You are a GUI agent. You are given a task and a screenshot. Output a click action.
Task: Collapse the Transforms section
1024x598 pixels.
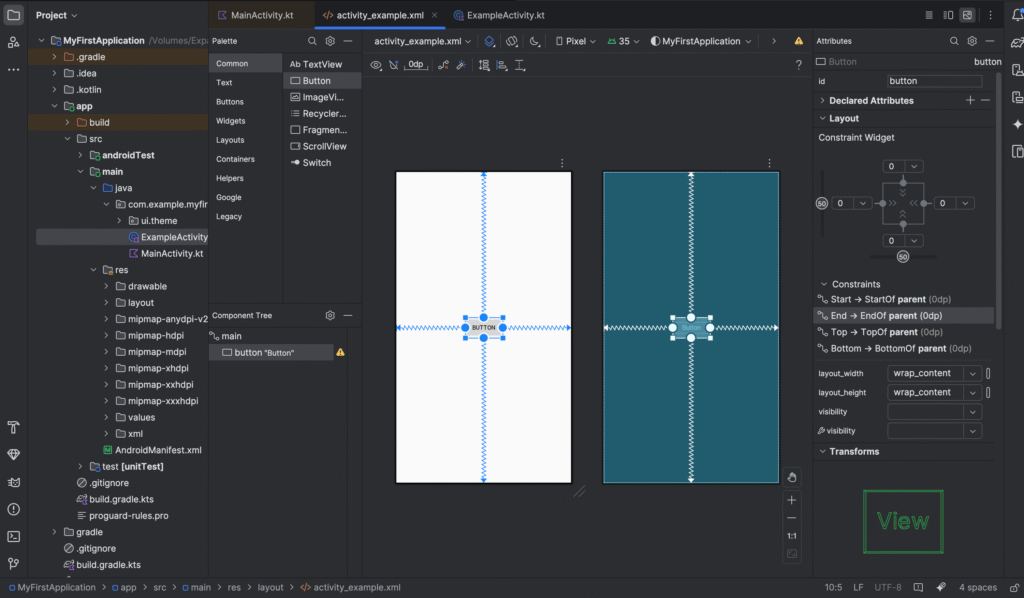(x=822, y=451)
